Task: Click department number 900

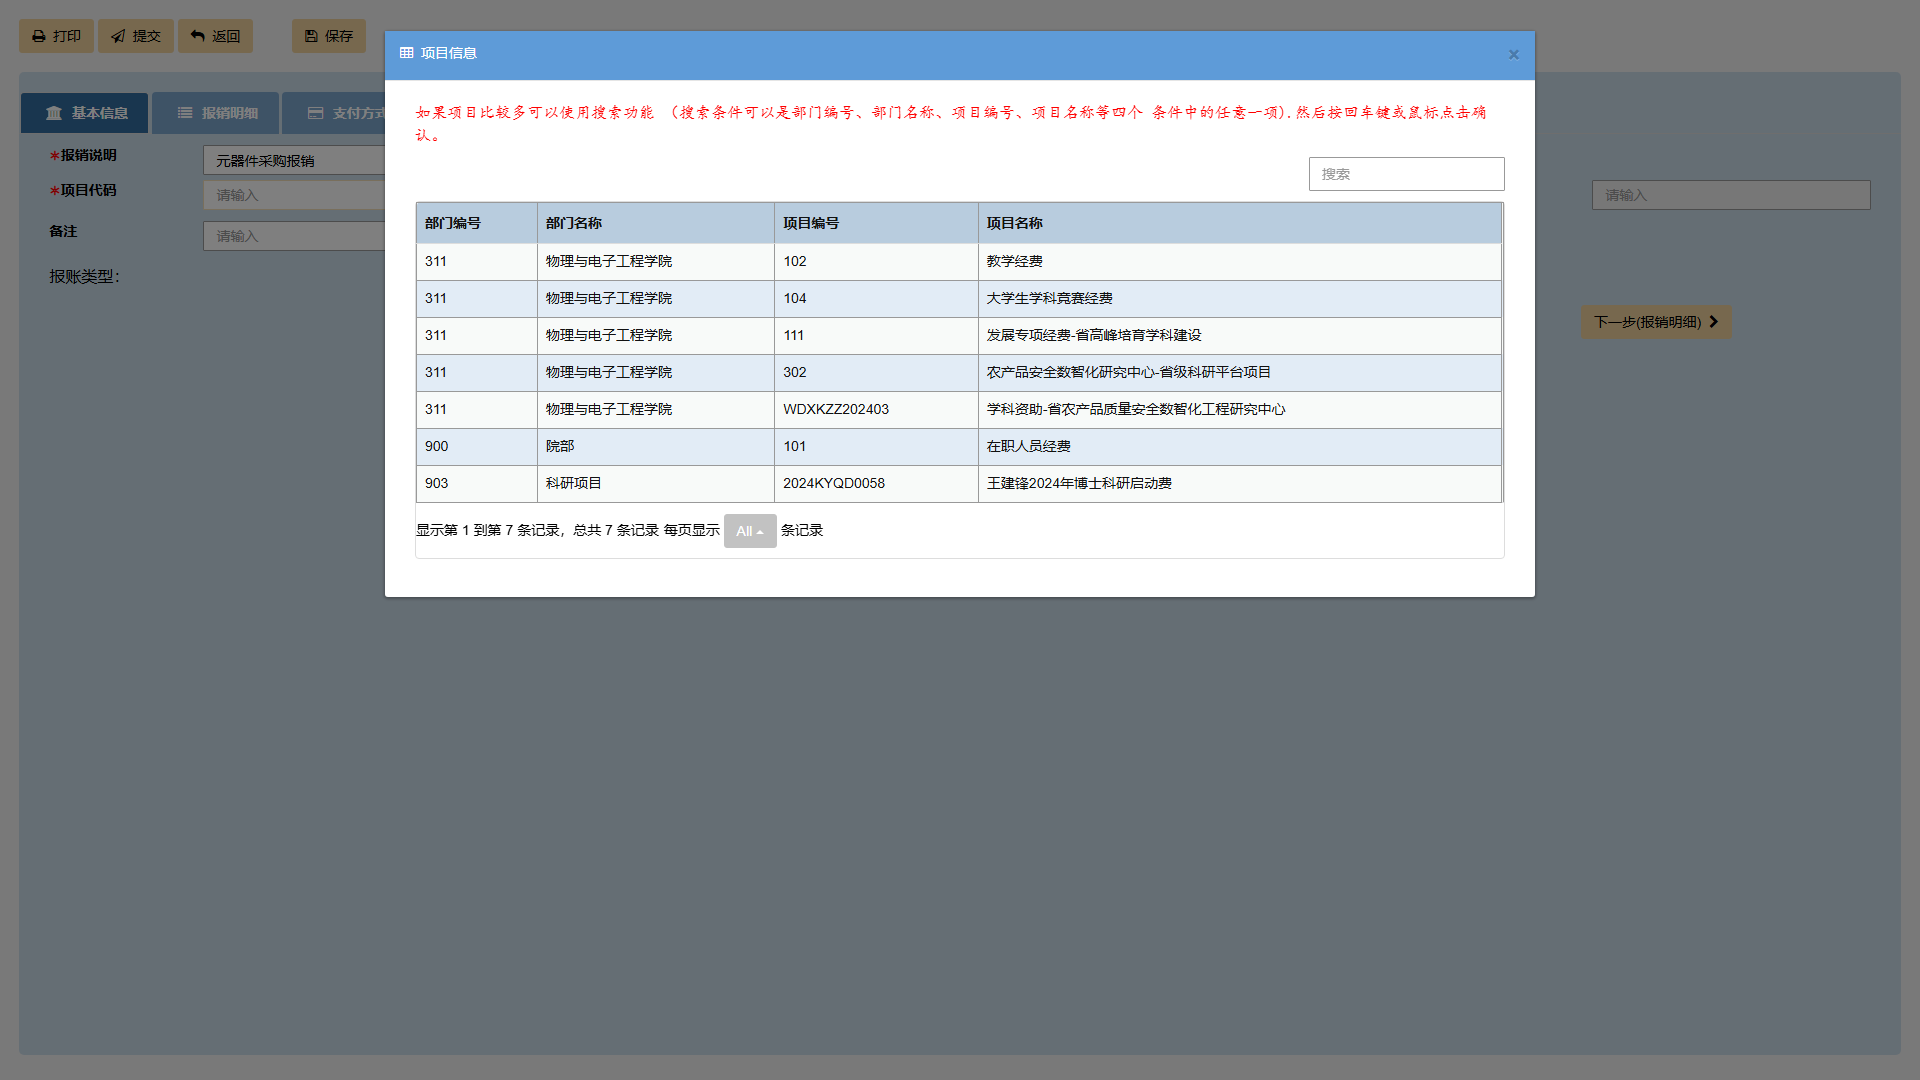Action: pyautogui.click(x=437, y=446)
